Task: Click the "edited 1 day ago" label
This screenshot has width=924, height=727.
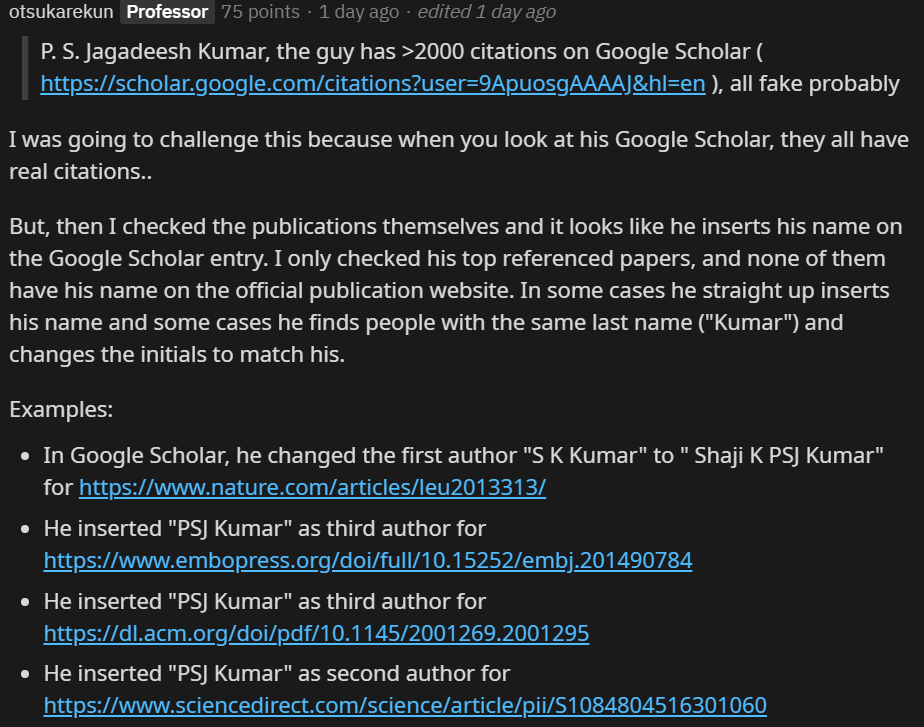Action: pyautogui.click(x=486, y=12)
